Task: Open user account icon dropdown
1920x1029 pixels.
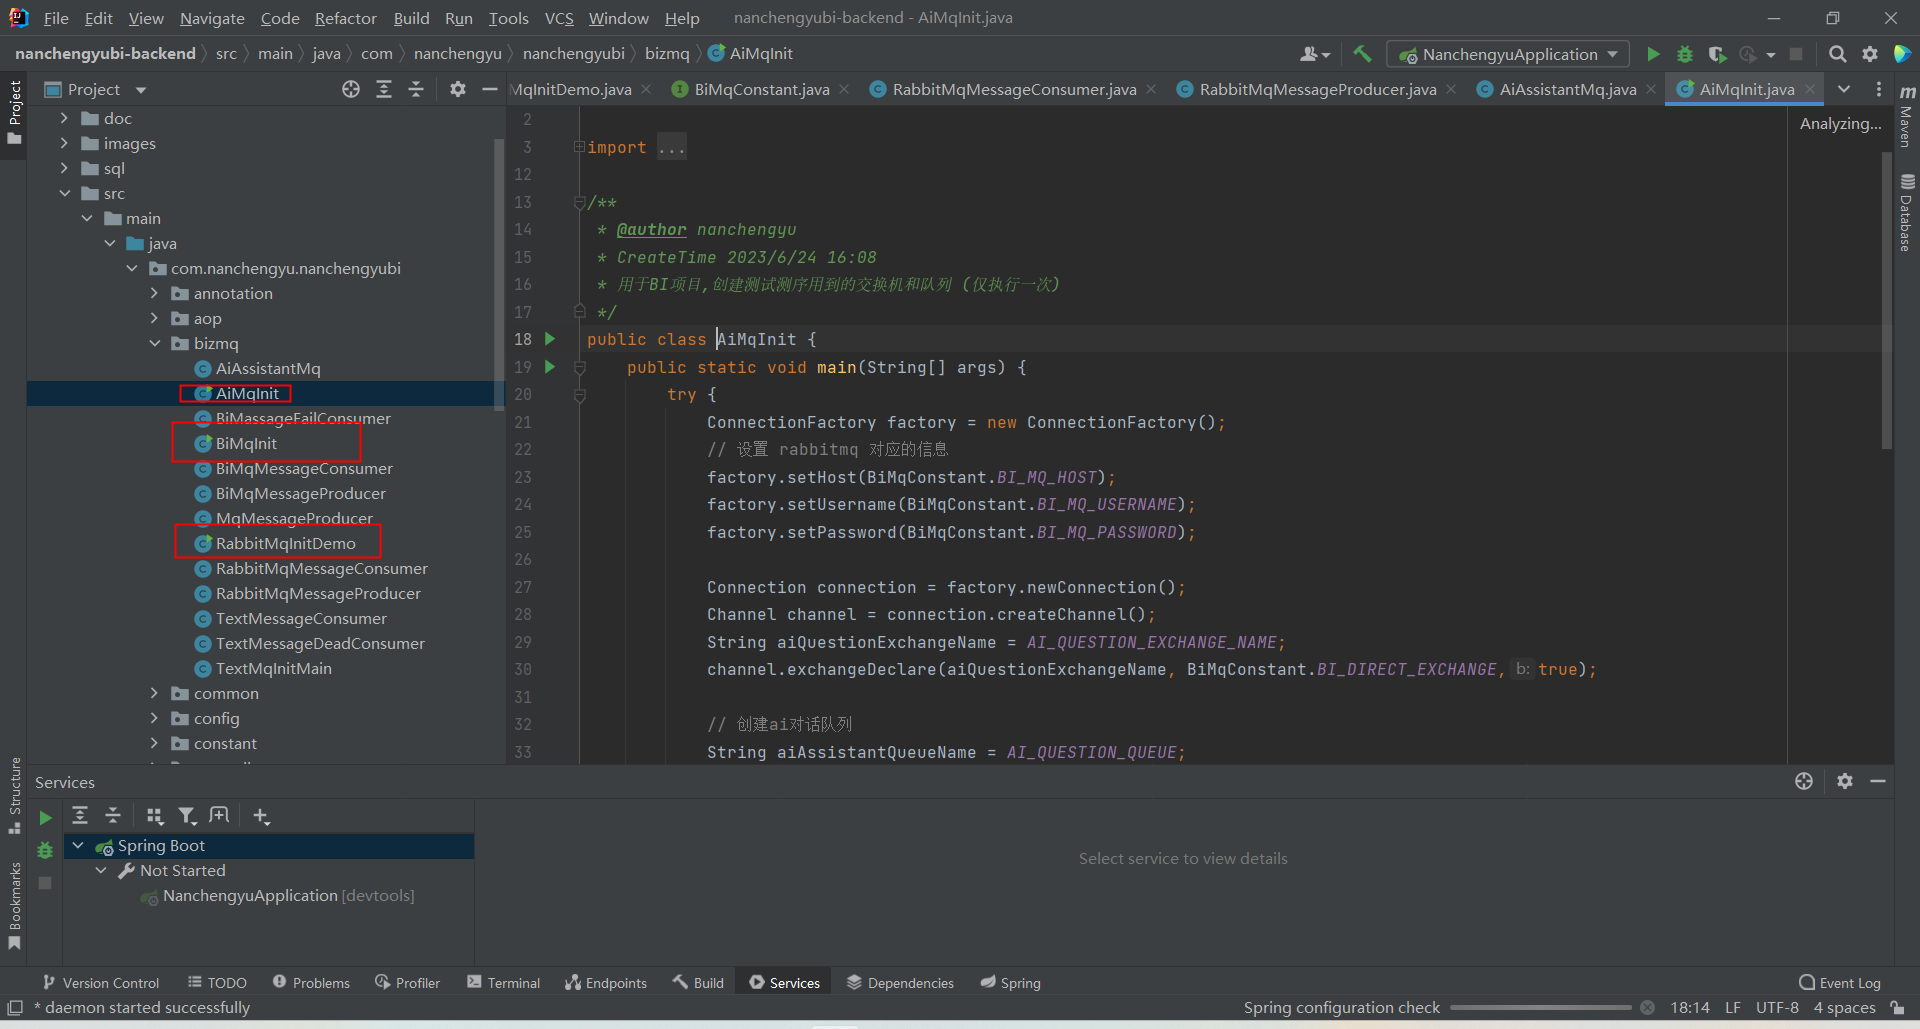Action: (1314, 54)
